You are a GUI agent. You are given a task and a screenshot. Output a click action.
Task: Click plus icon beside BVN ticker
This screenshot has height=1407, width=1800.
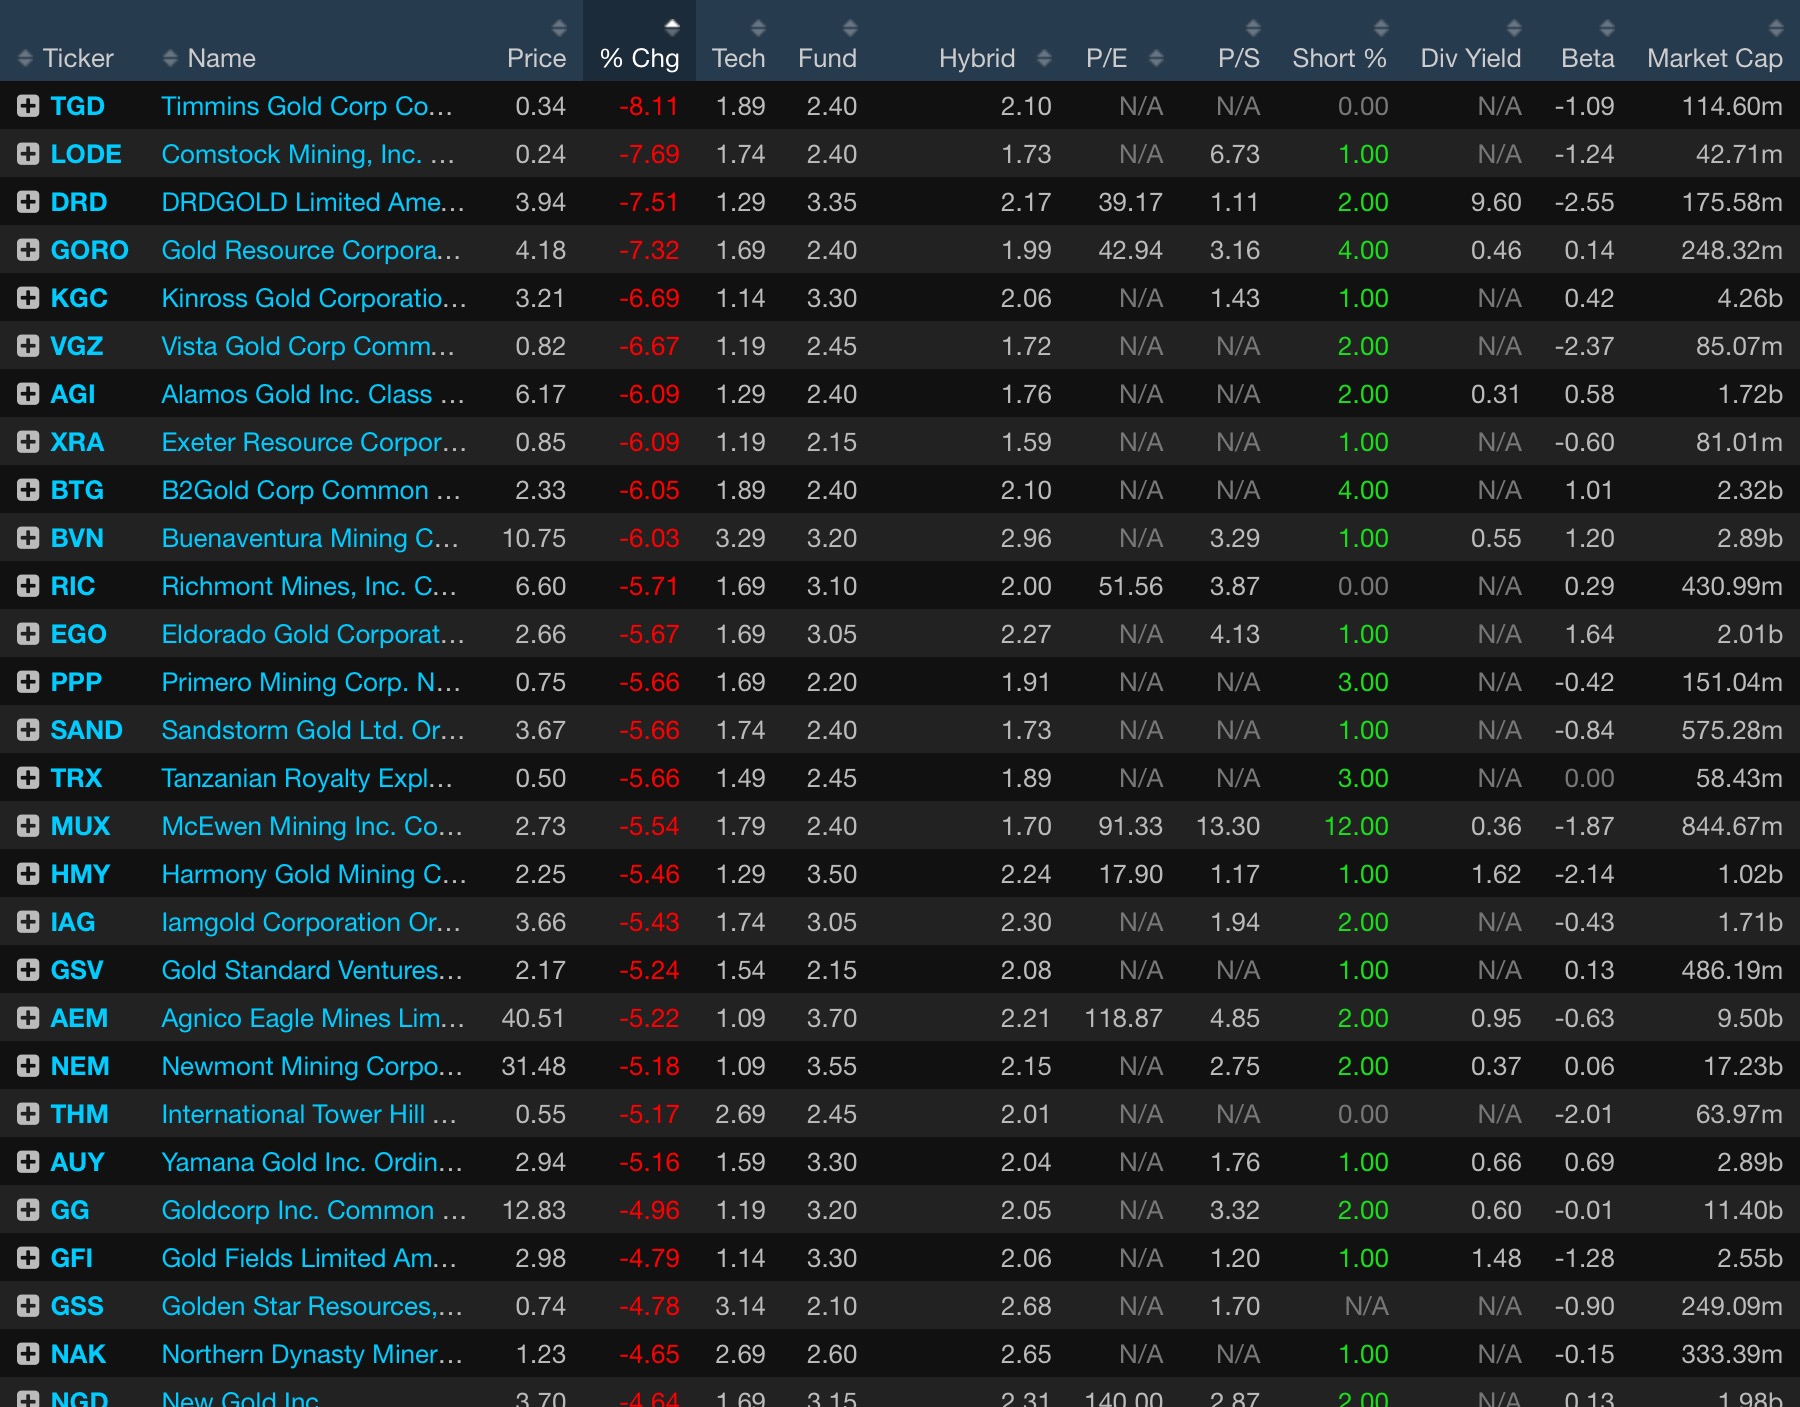point(28,538)
